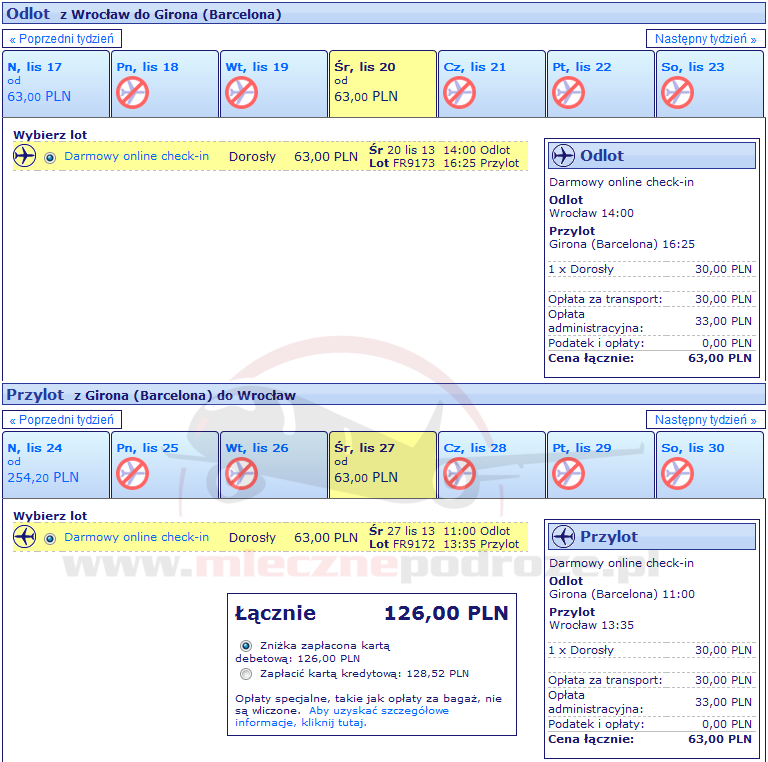Click the no-flight icon for Wt, lis 19
The width and height of the screenshot is (768, 762).
coord(241,93)
